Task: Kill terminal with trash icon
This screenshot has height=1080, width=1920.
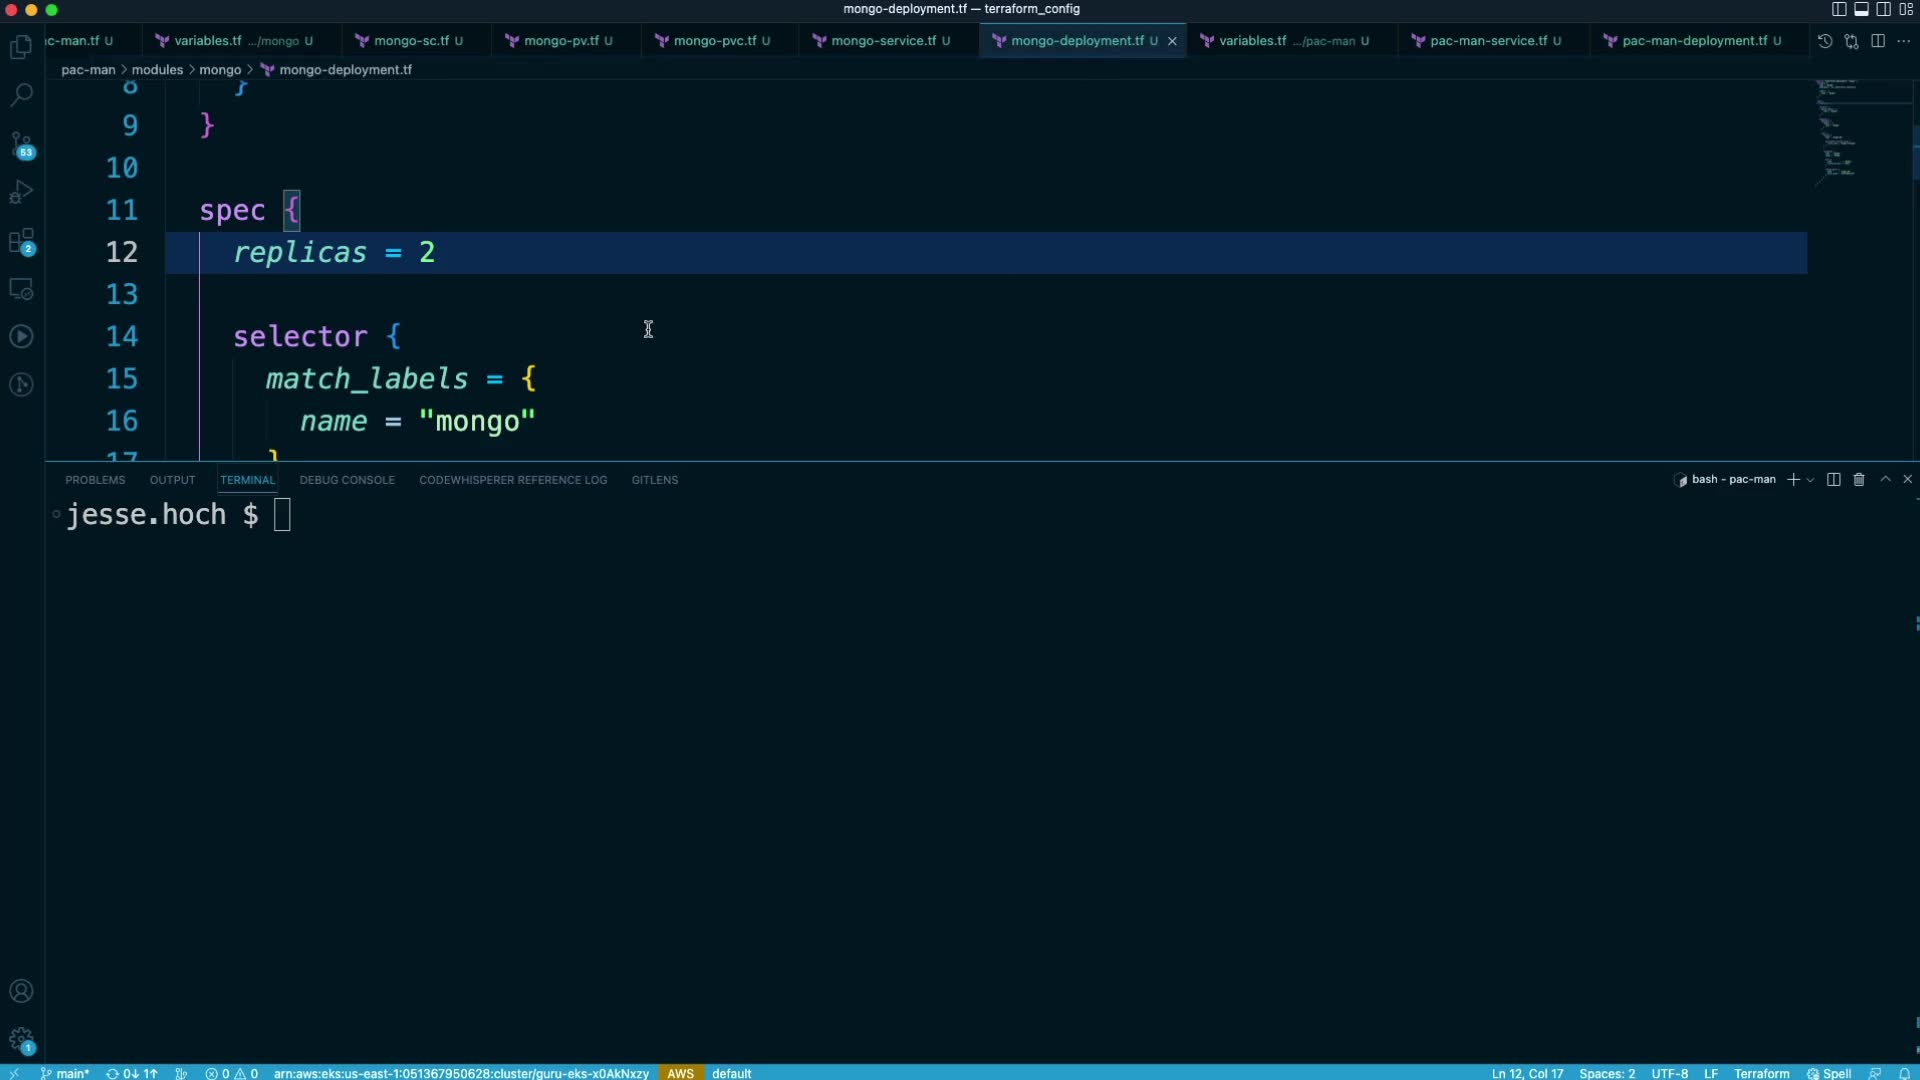Action: coord(1859,480)
